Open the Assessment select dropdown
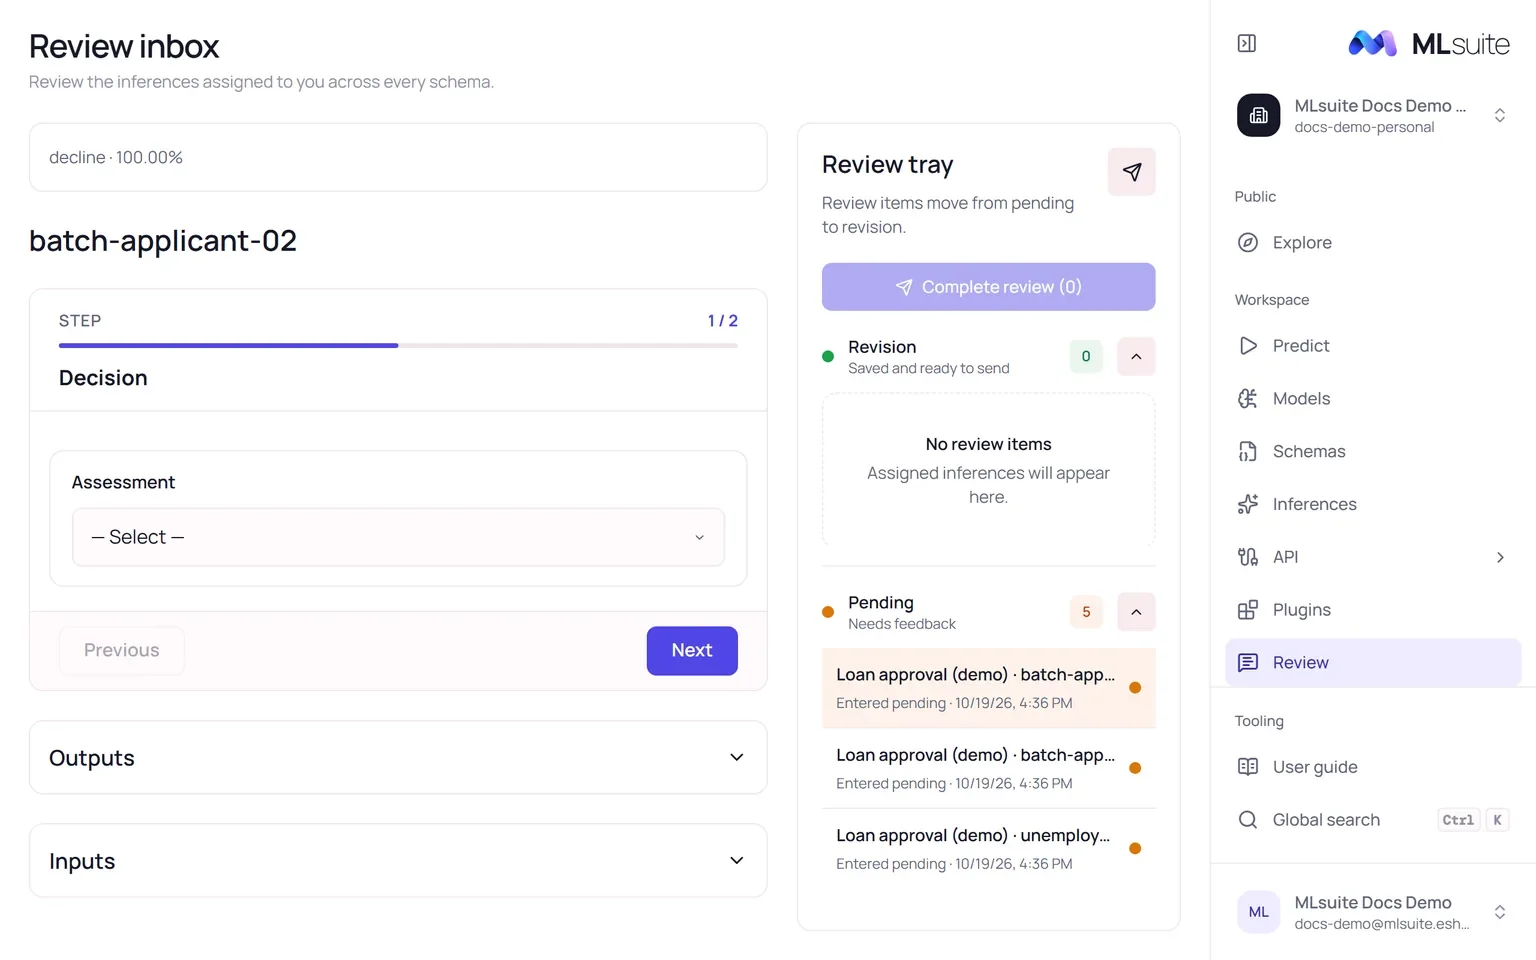The height and width of the screenshot is (960, 1536). [398, 537]
